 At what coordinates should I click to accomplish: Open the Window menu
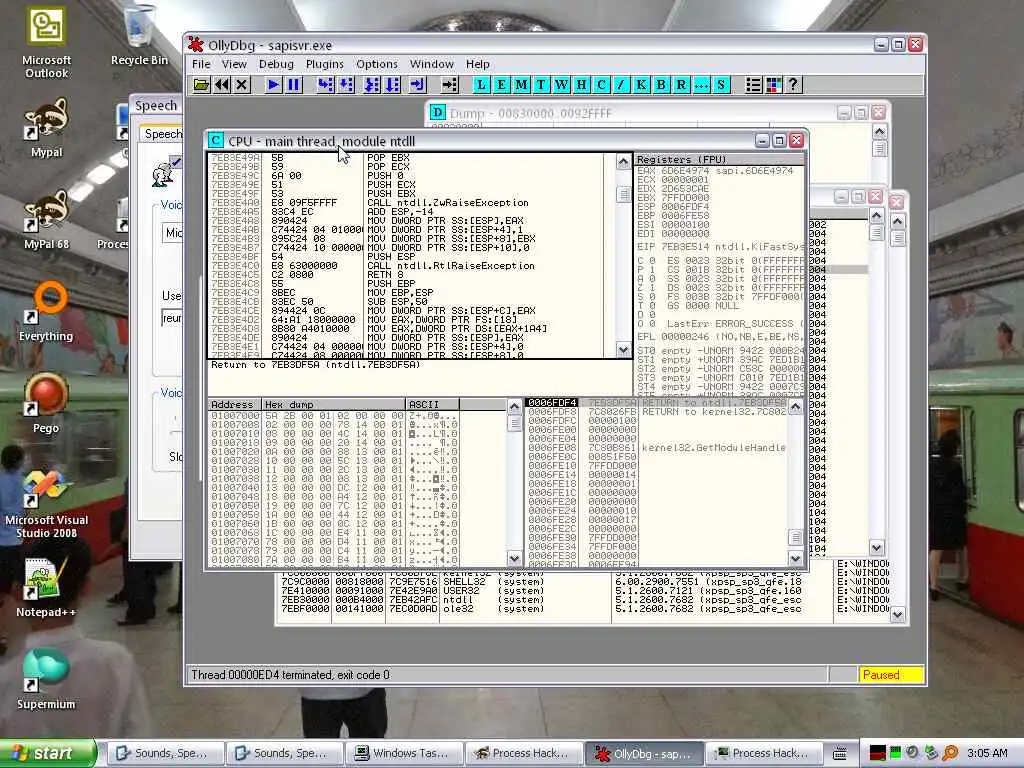click(x=432, y=64)
